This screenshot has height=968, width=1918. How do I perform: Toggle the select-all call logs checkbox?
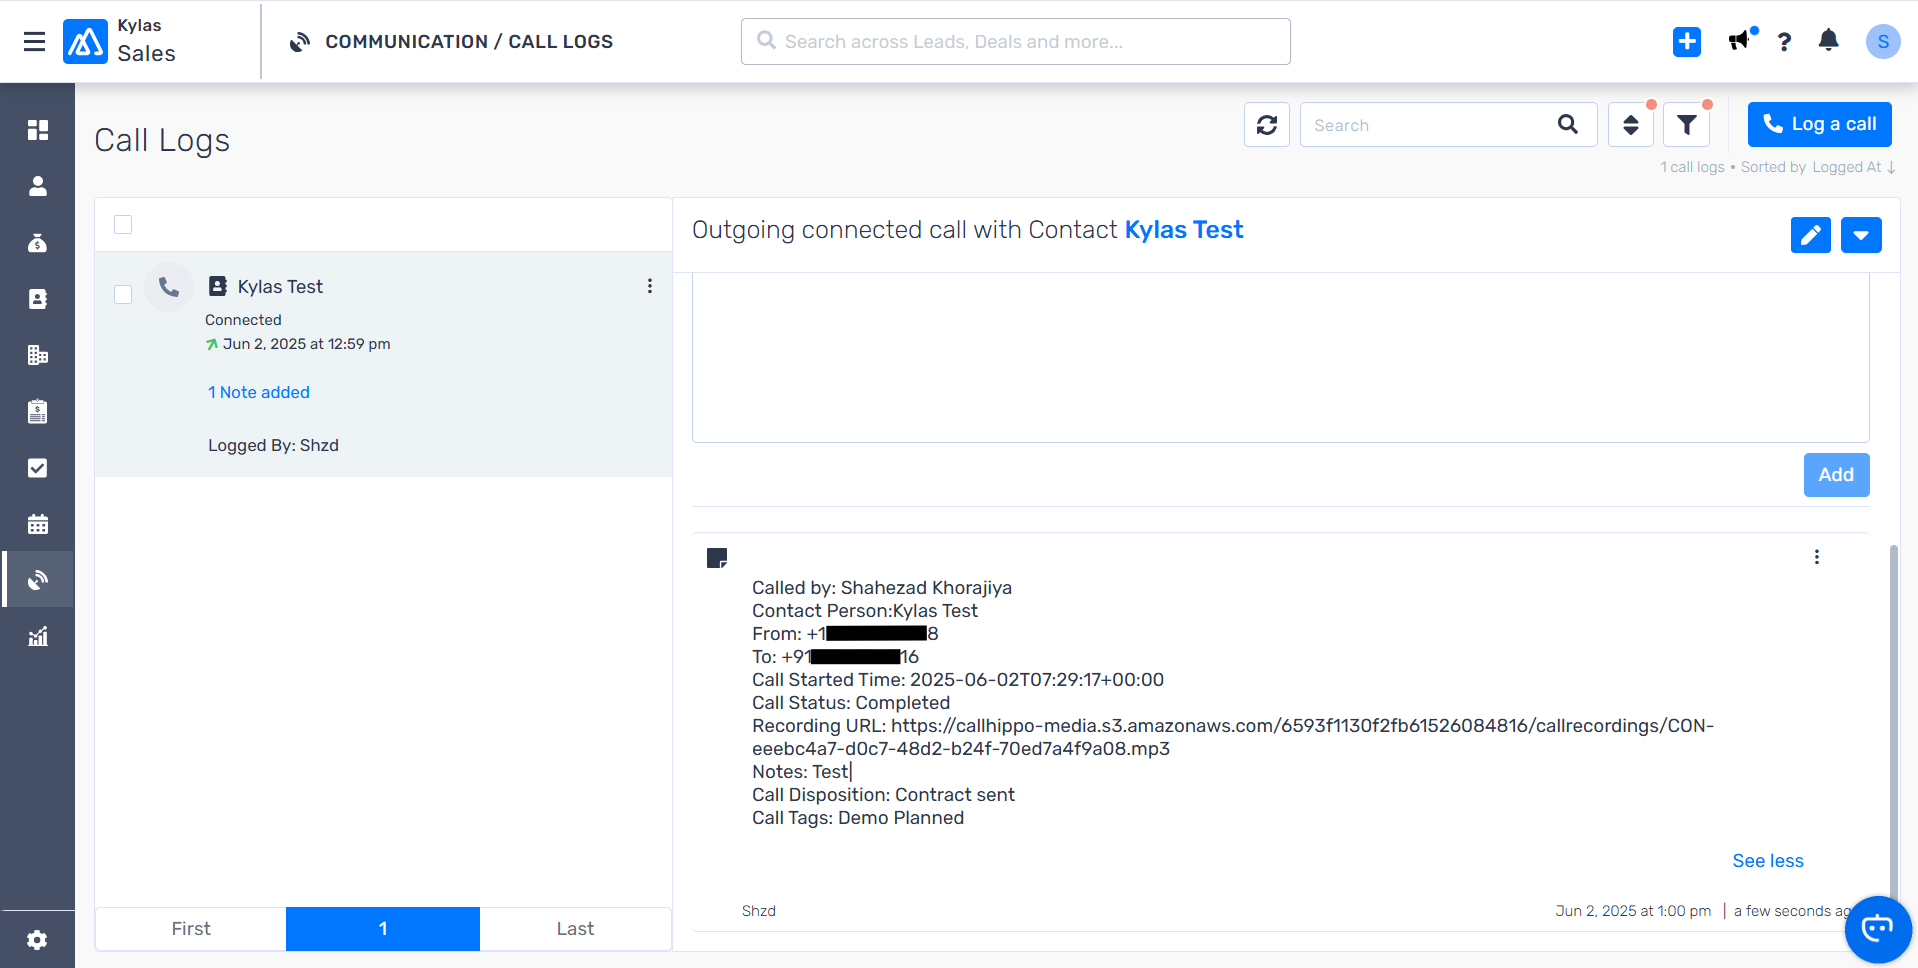click(123, 224)
